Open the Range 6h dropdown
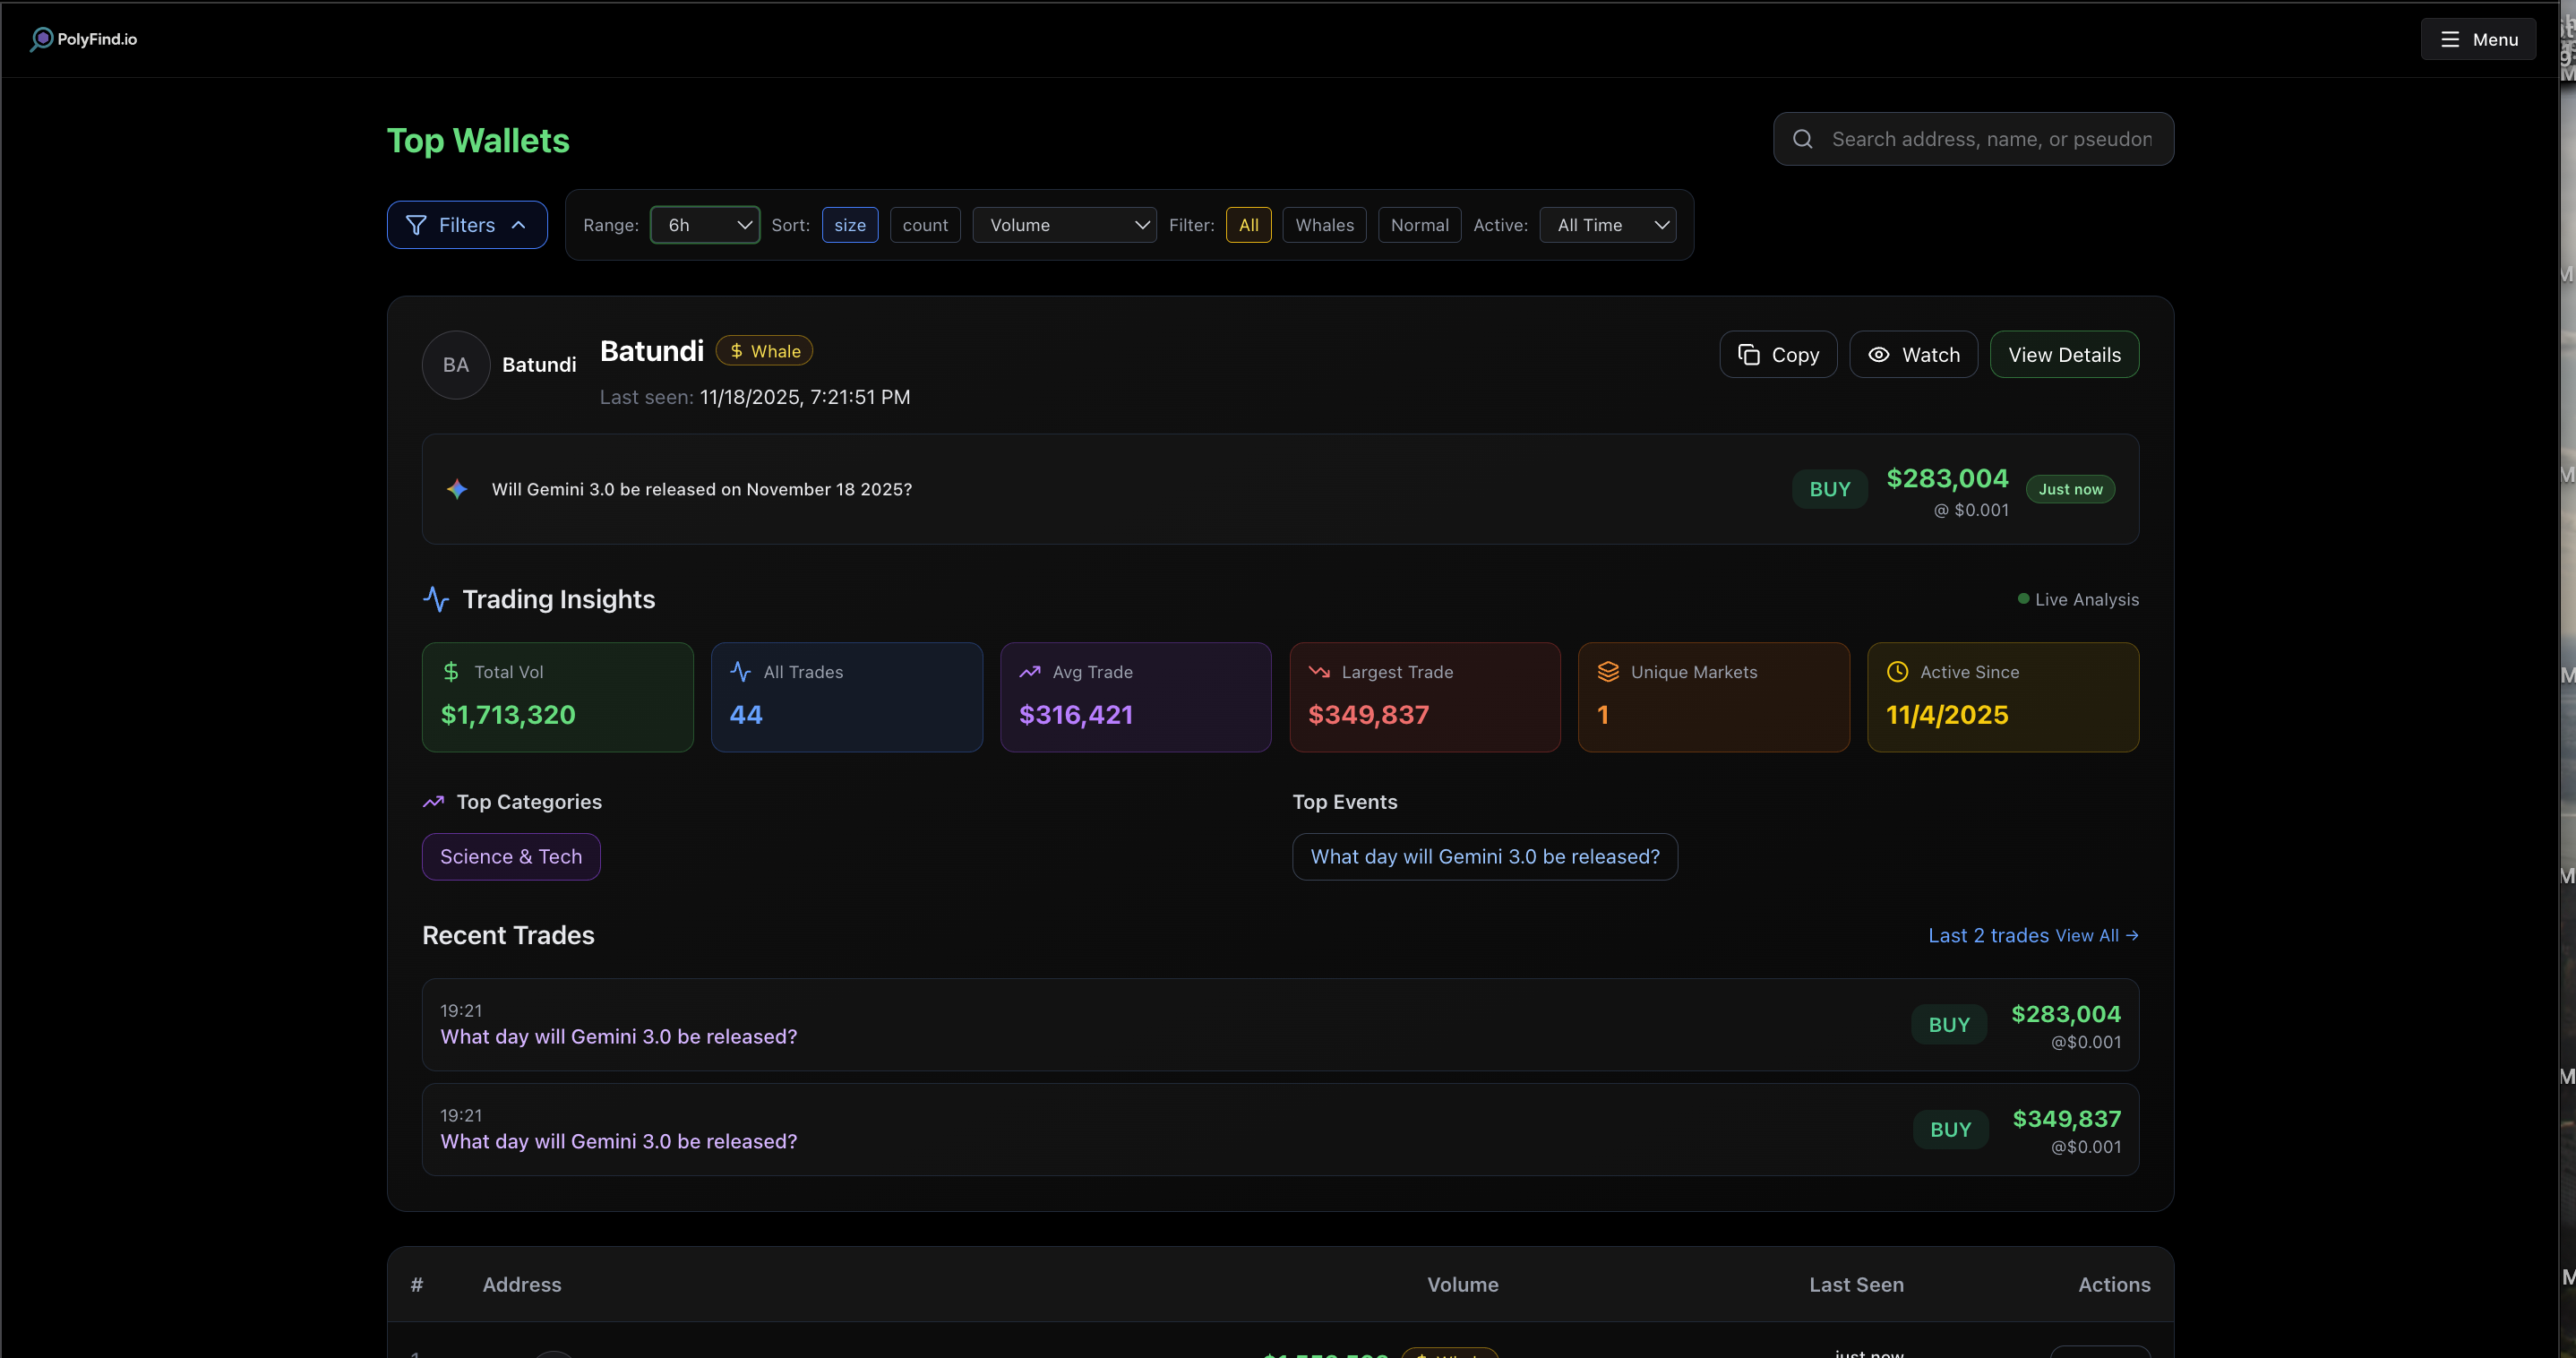 coord(704,225)
